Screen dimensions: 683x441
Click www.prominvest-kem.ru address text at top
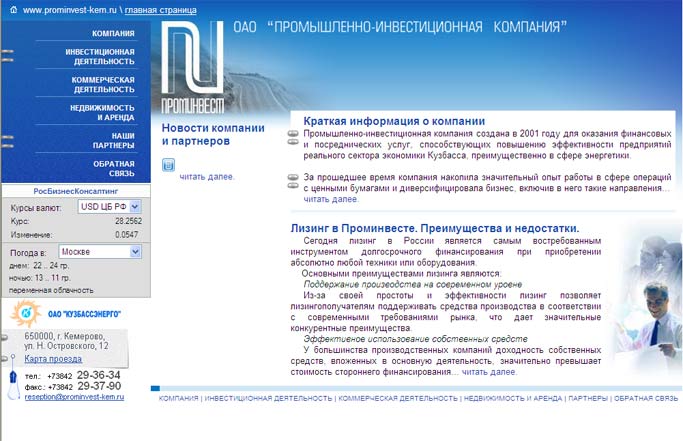click(70, 10)
